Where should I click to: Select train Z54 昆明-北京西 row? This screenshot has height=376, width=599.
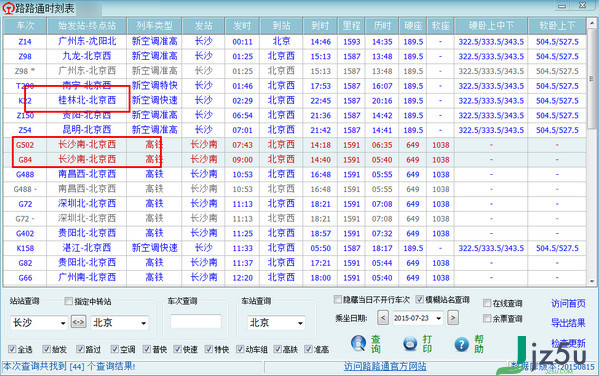click(x=294, y=130)
